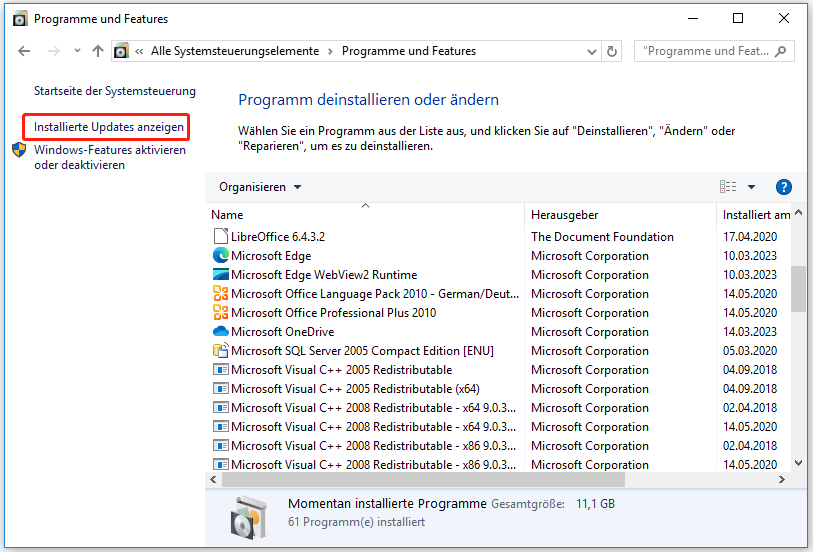The height and width of the screenshot is (552, 813).
Task: Expand the view options dropdown arrow
Action: tap(751, 187)
